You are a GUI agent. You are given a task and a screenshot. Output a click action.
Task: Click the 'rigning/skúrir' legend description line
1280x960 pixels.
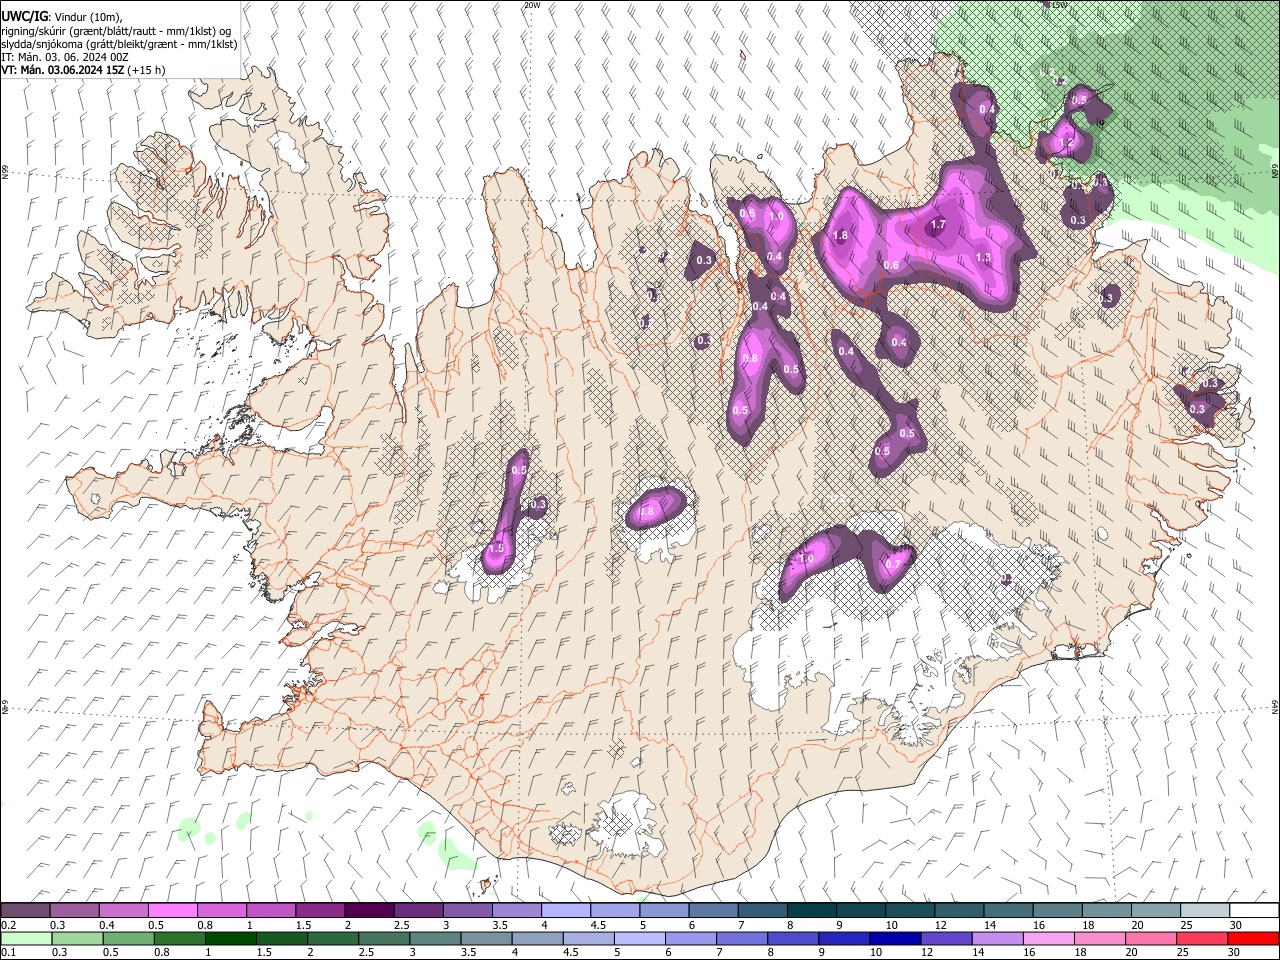click(x=118, y=30)
